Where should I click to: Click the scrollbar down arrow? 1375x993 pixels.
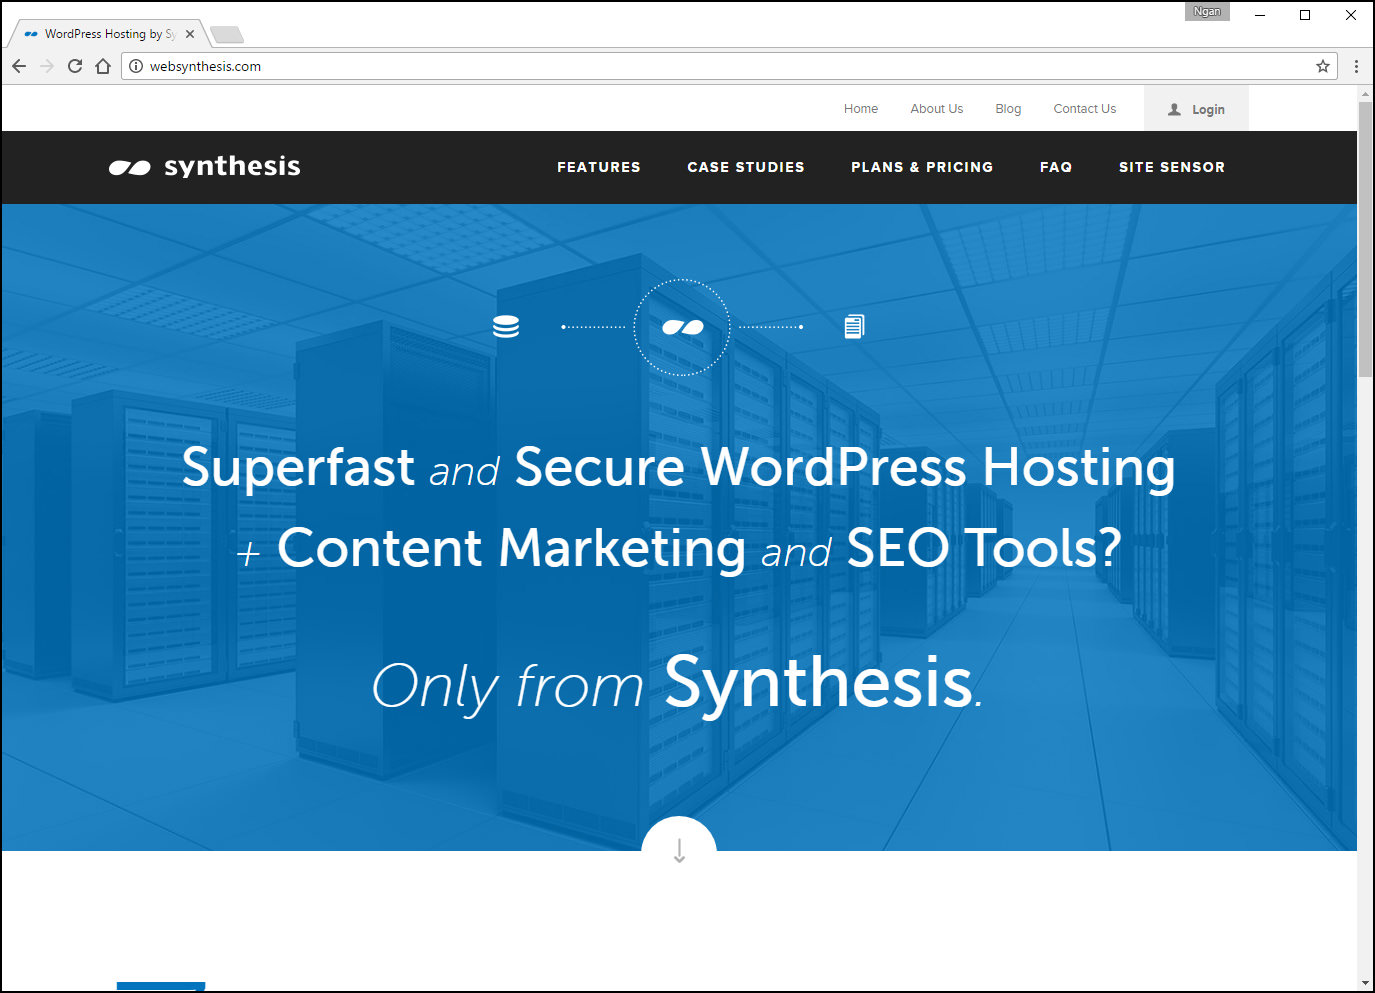tap(1365, 983)
